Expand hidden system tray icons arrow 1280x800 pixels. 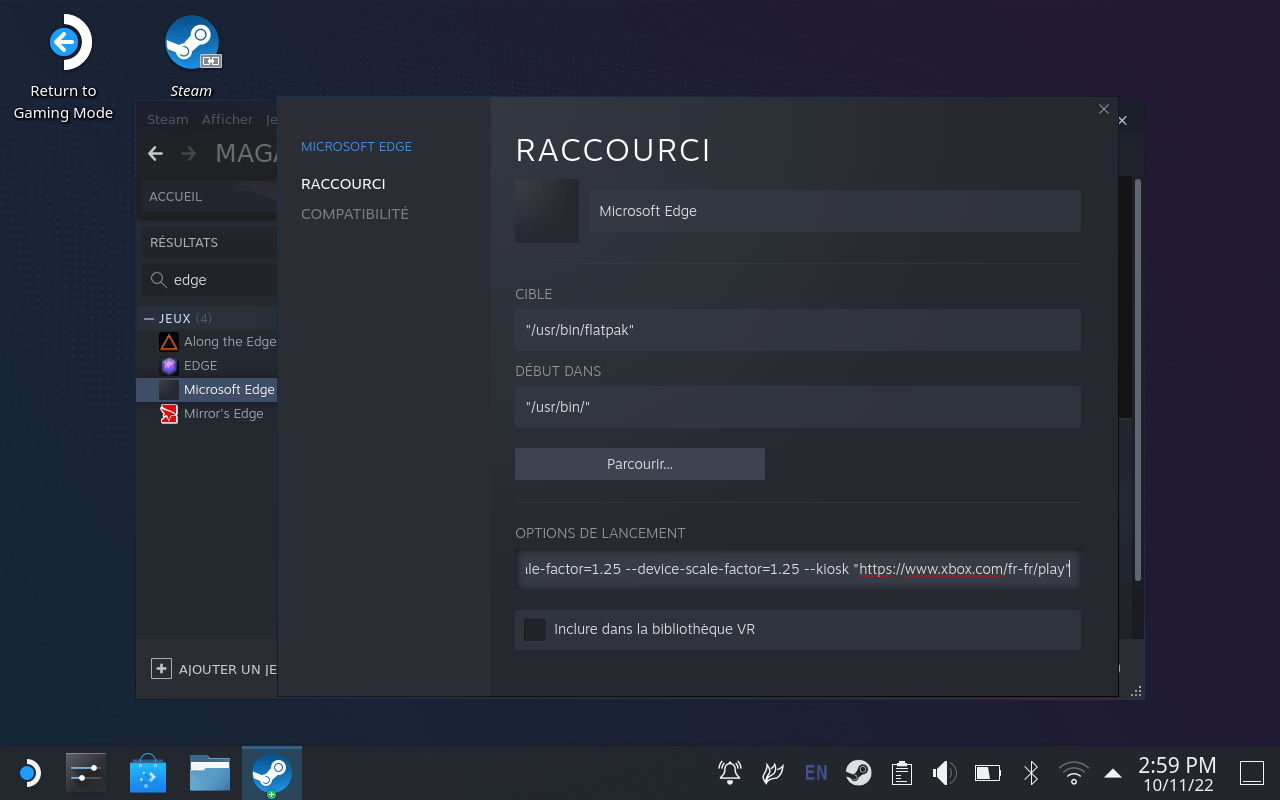[x=1113, y=772]
